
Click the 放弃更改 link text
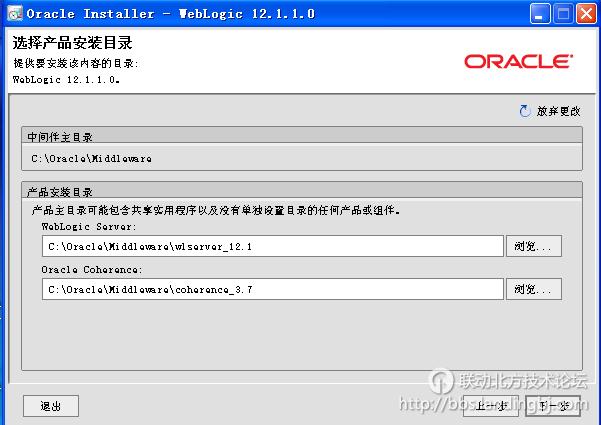coord(558,111)
